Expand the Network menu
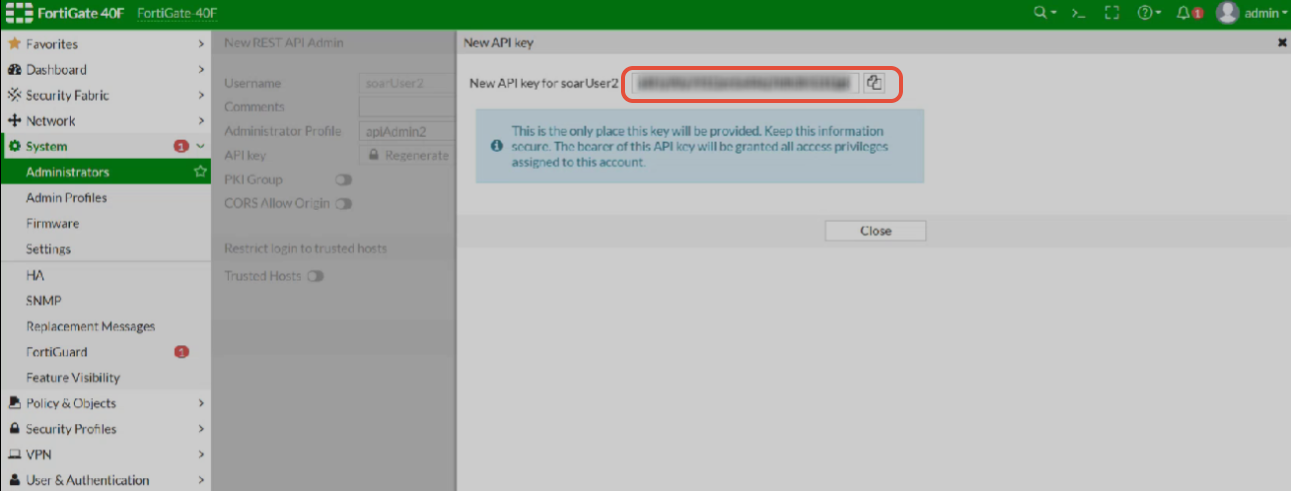Screen dimensions: 1291x491 (105, 121)
